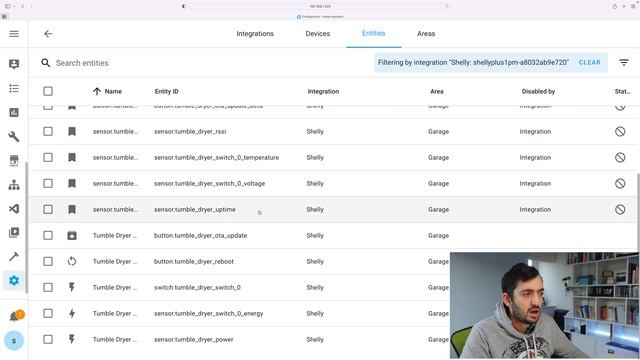Open the wrench sidebar icon
Screen dimensions: 640x360
(14, 136)
